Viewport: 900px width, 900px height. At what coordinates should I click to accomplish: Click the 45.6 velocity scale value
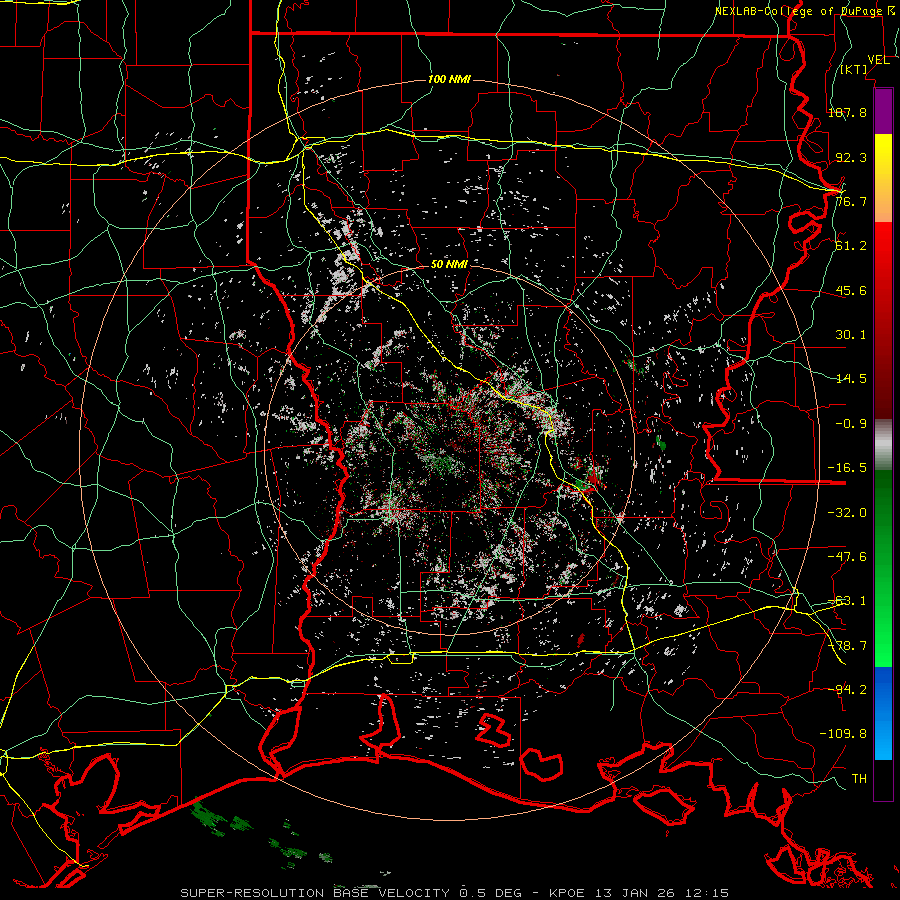[x=851, y=290]
